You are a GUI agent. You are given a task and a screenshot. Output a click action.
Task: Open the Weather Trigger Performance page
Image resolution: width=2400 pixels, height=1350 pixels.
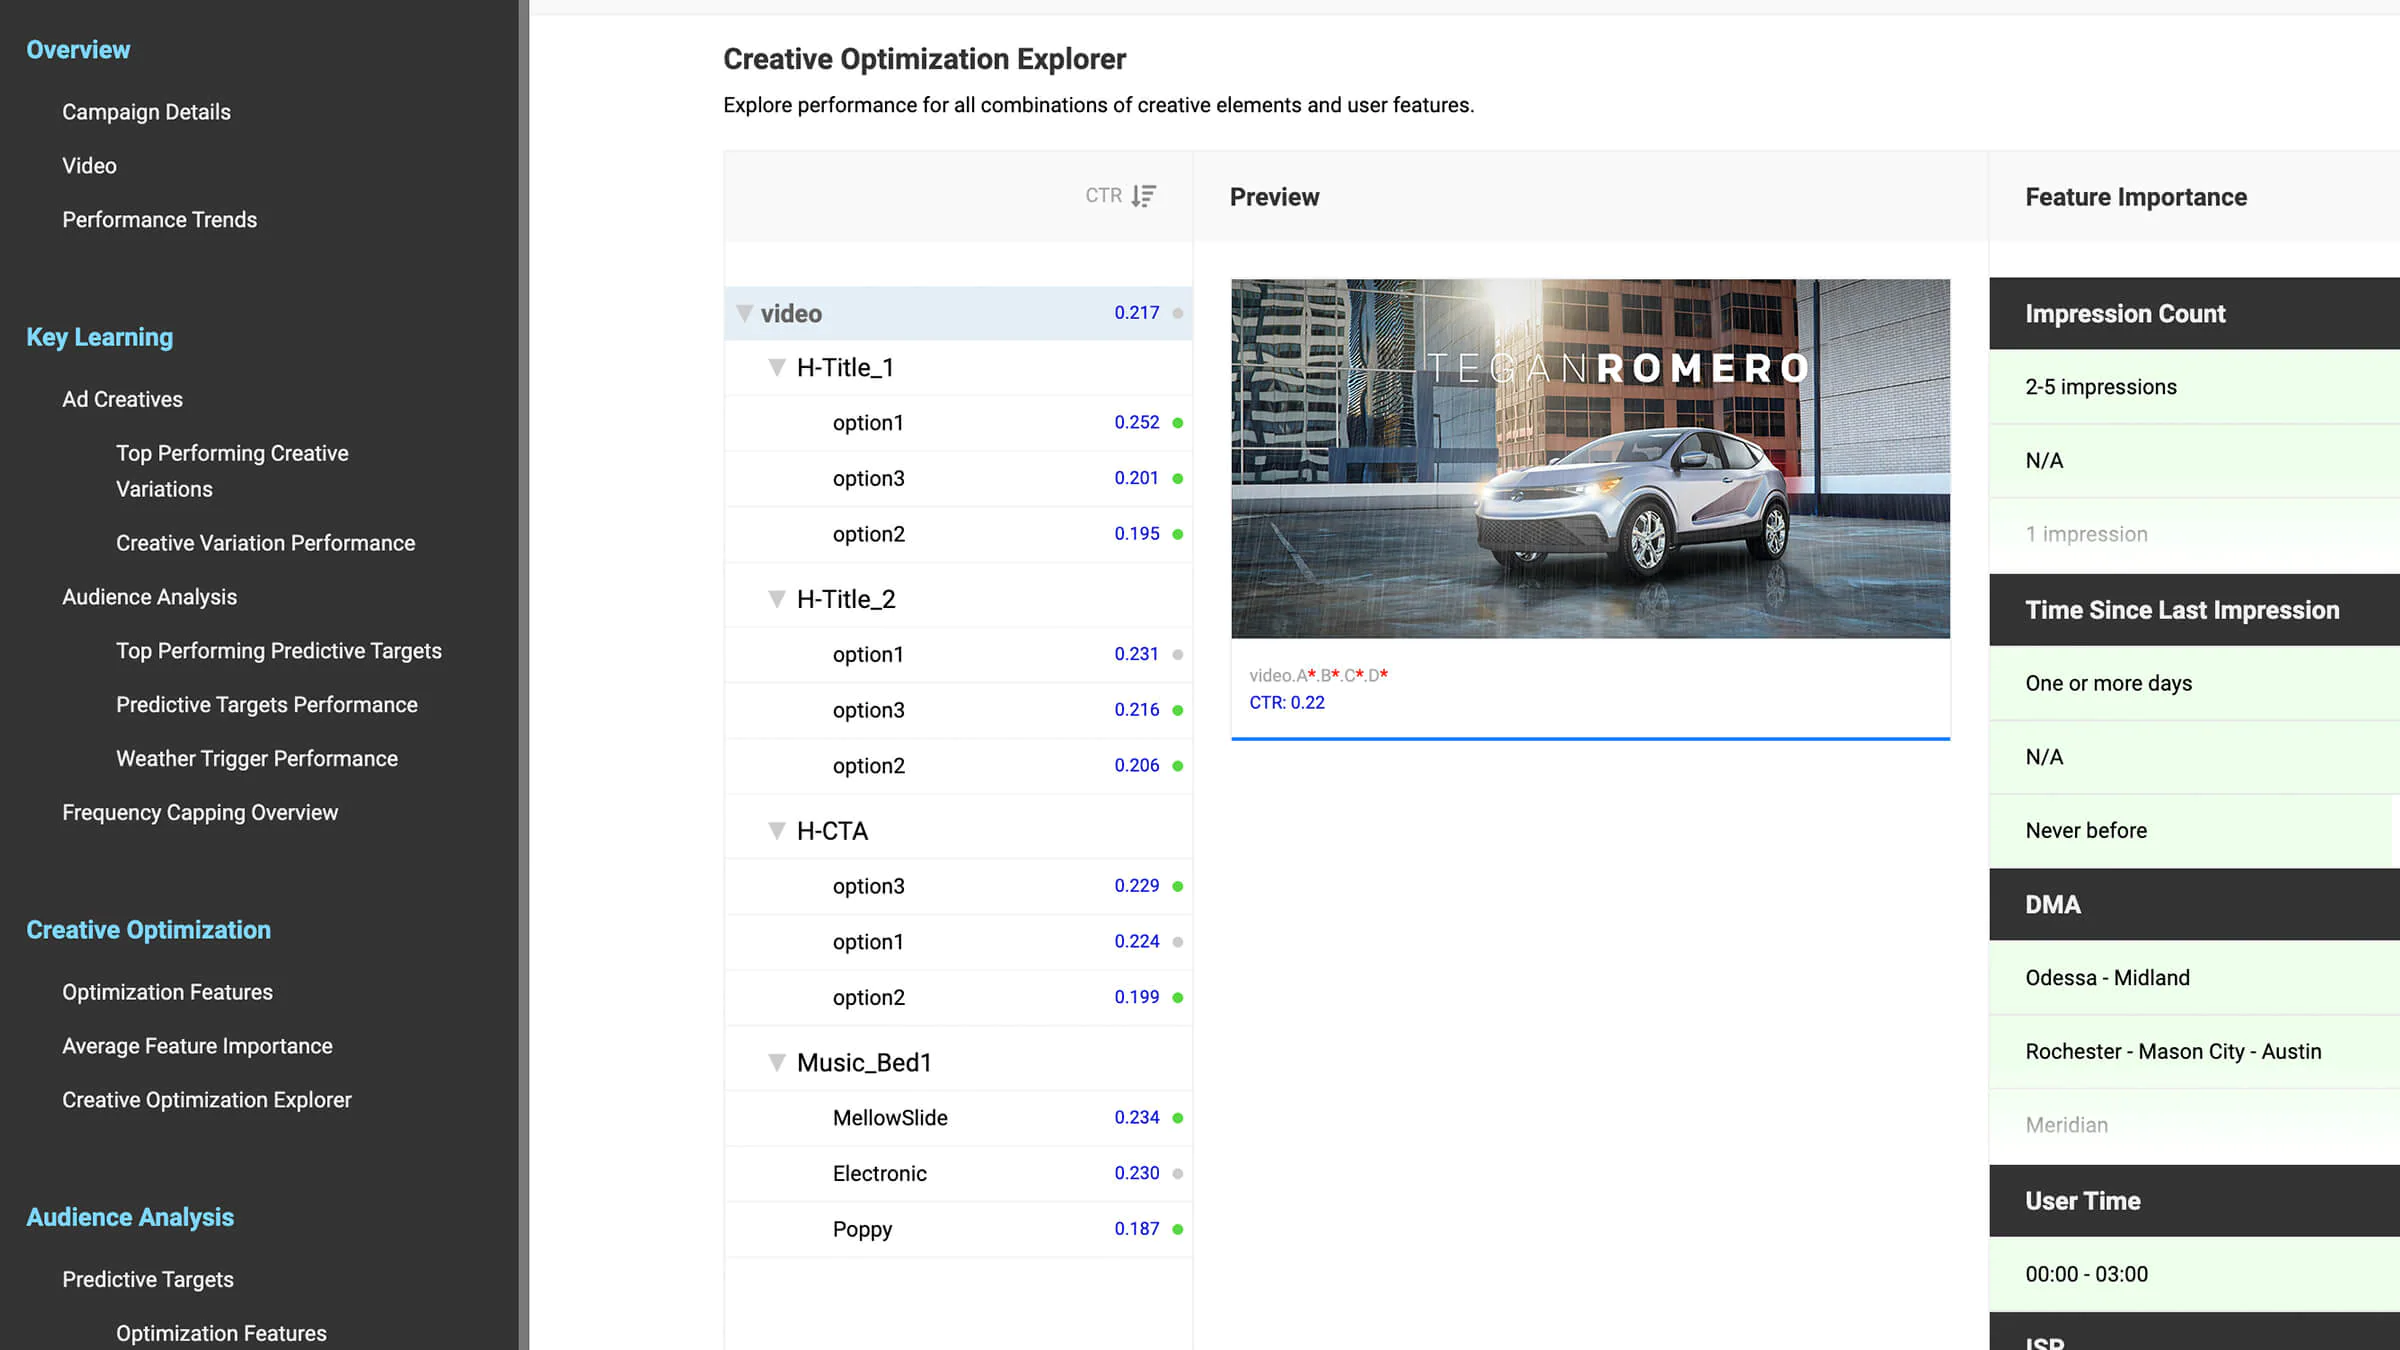click(x=256, y=758)
